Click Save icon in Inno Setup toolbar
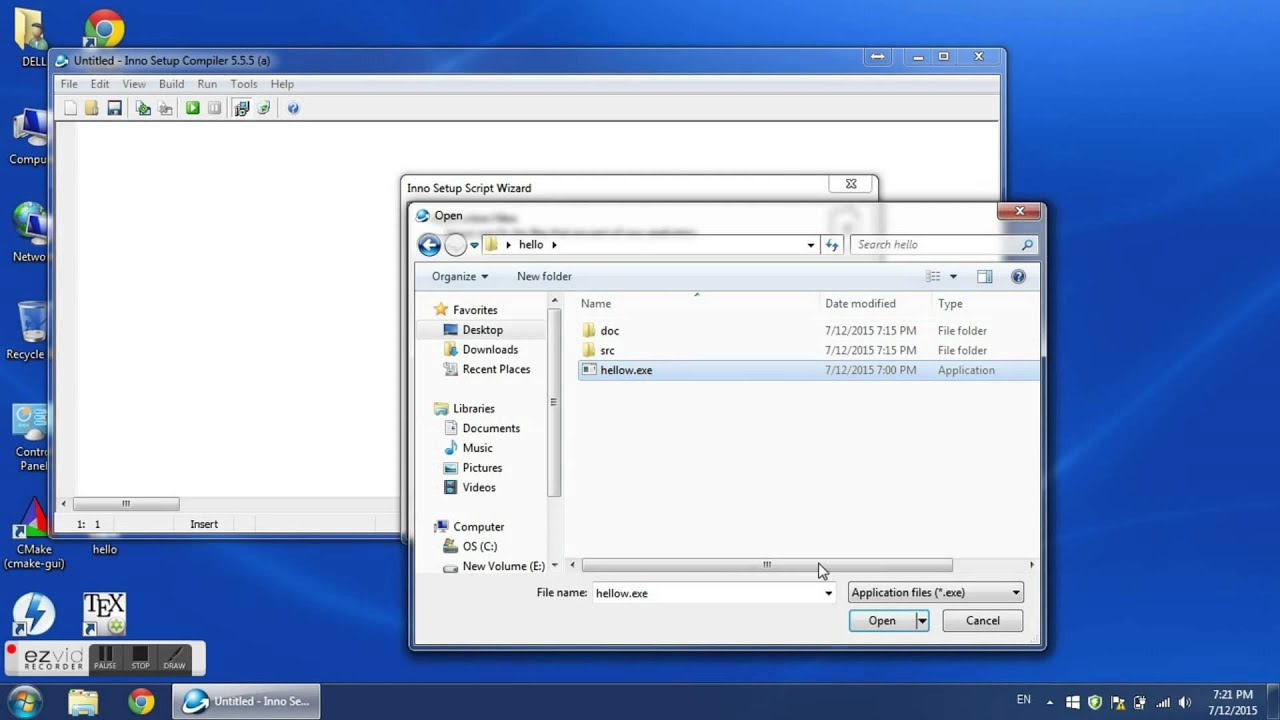The height and width of the screenshot is (720, 1280). pyautogui.click(x=114, y=108)
